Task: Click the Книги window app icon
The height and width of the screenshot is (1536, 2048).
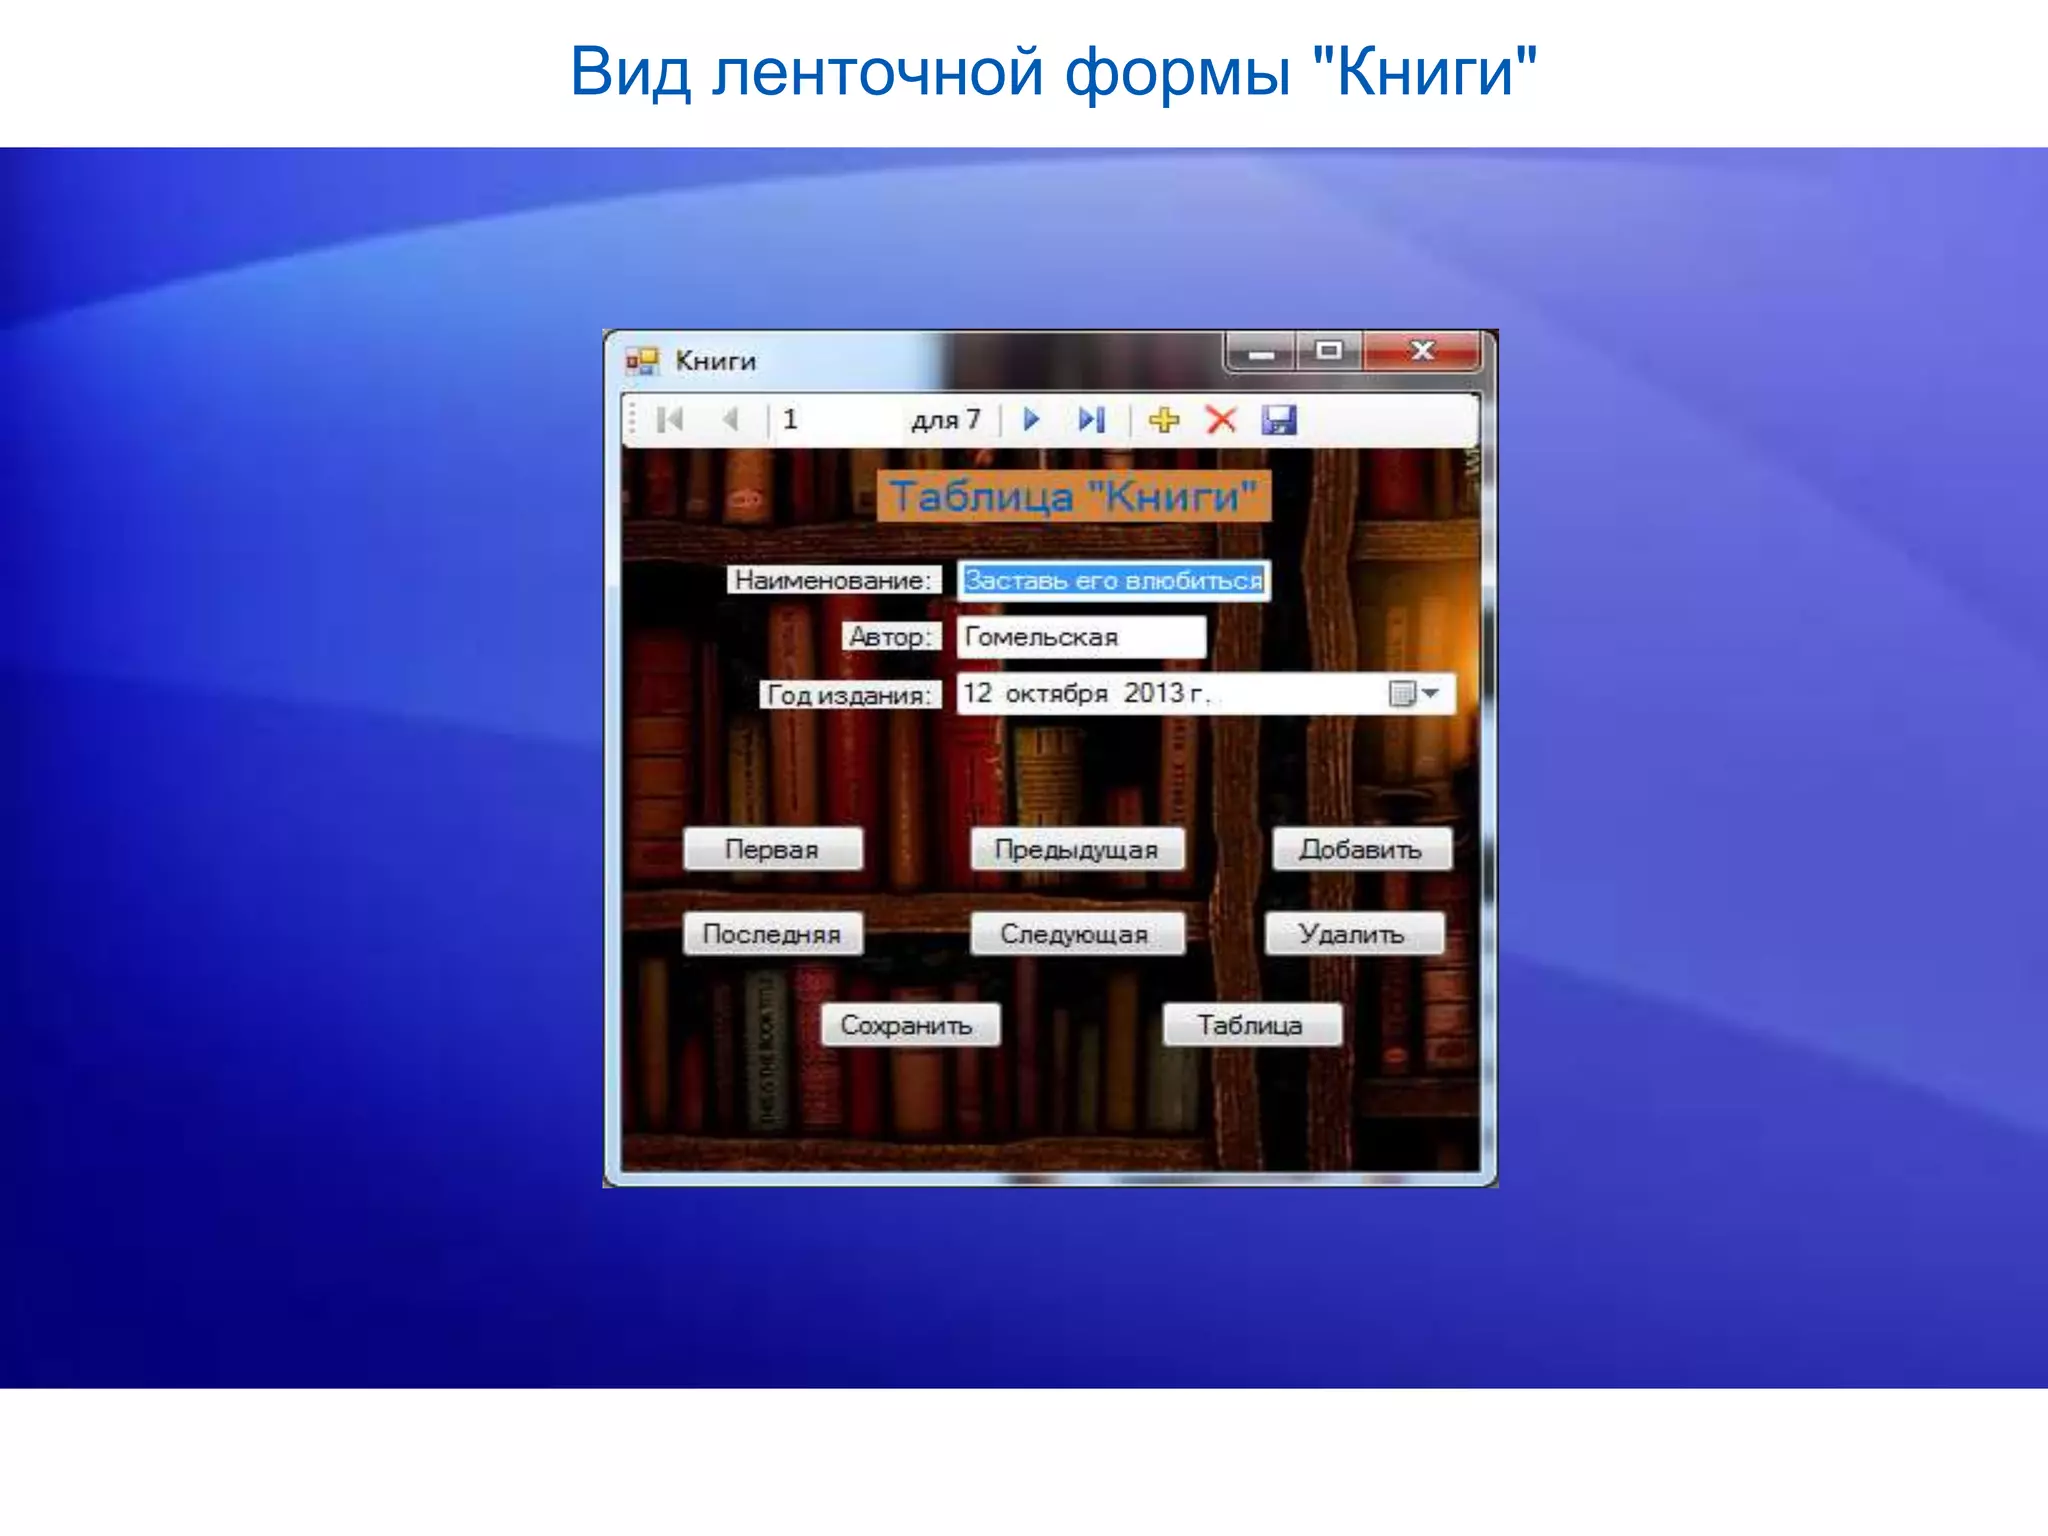Action: (x=642, y=361)
